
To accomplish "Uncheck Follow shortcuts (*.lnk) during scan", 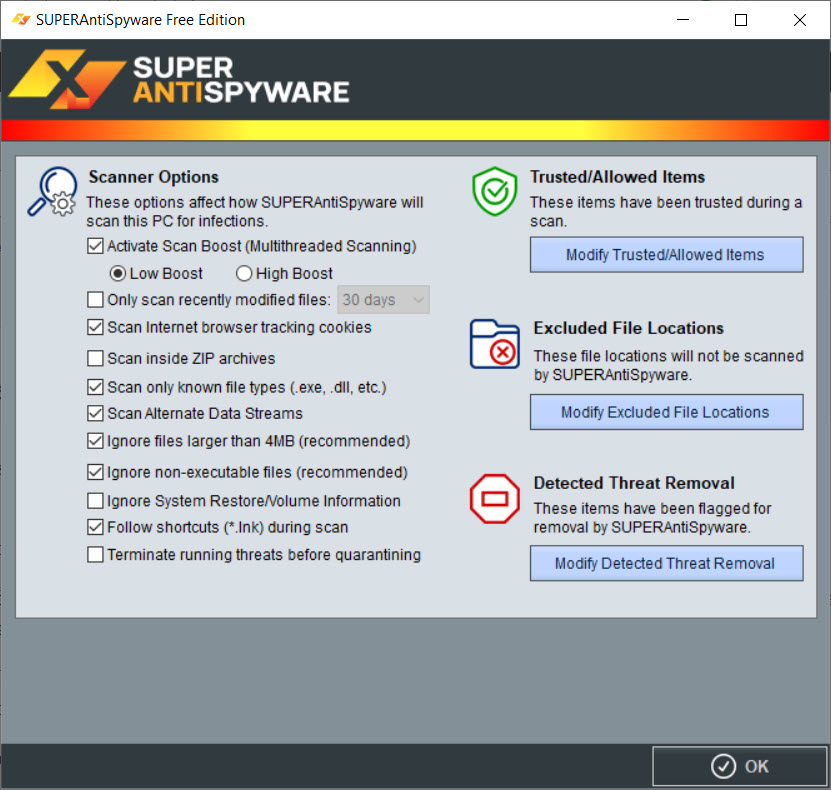I will pos(95,527).
